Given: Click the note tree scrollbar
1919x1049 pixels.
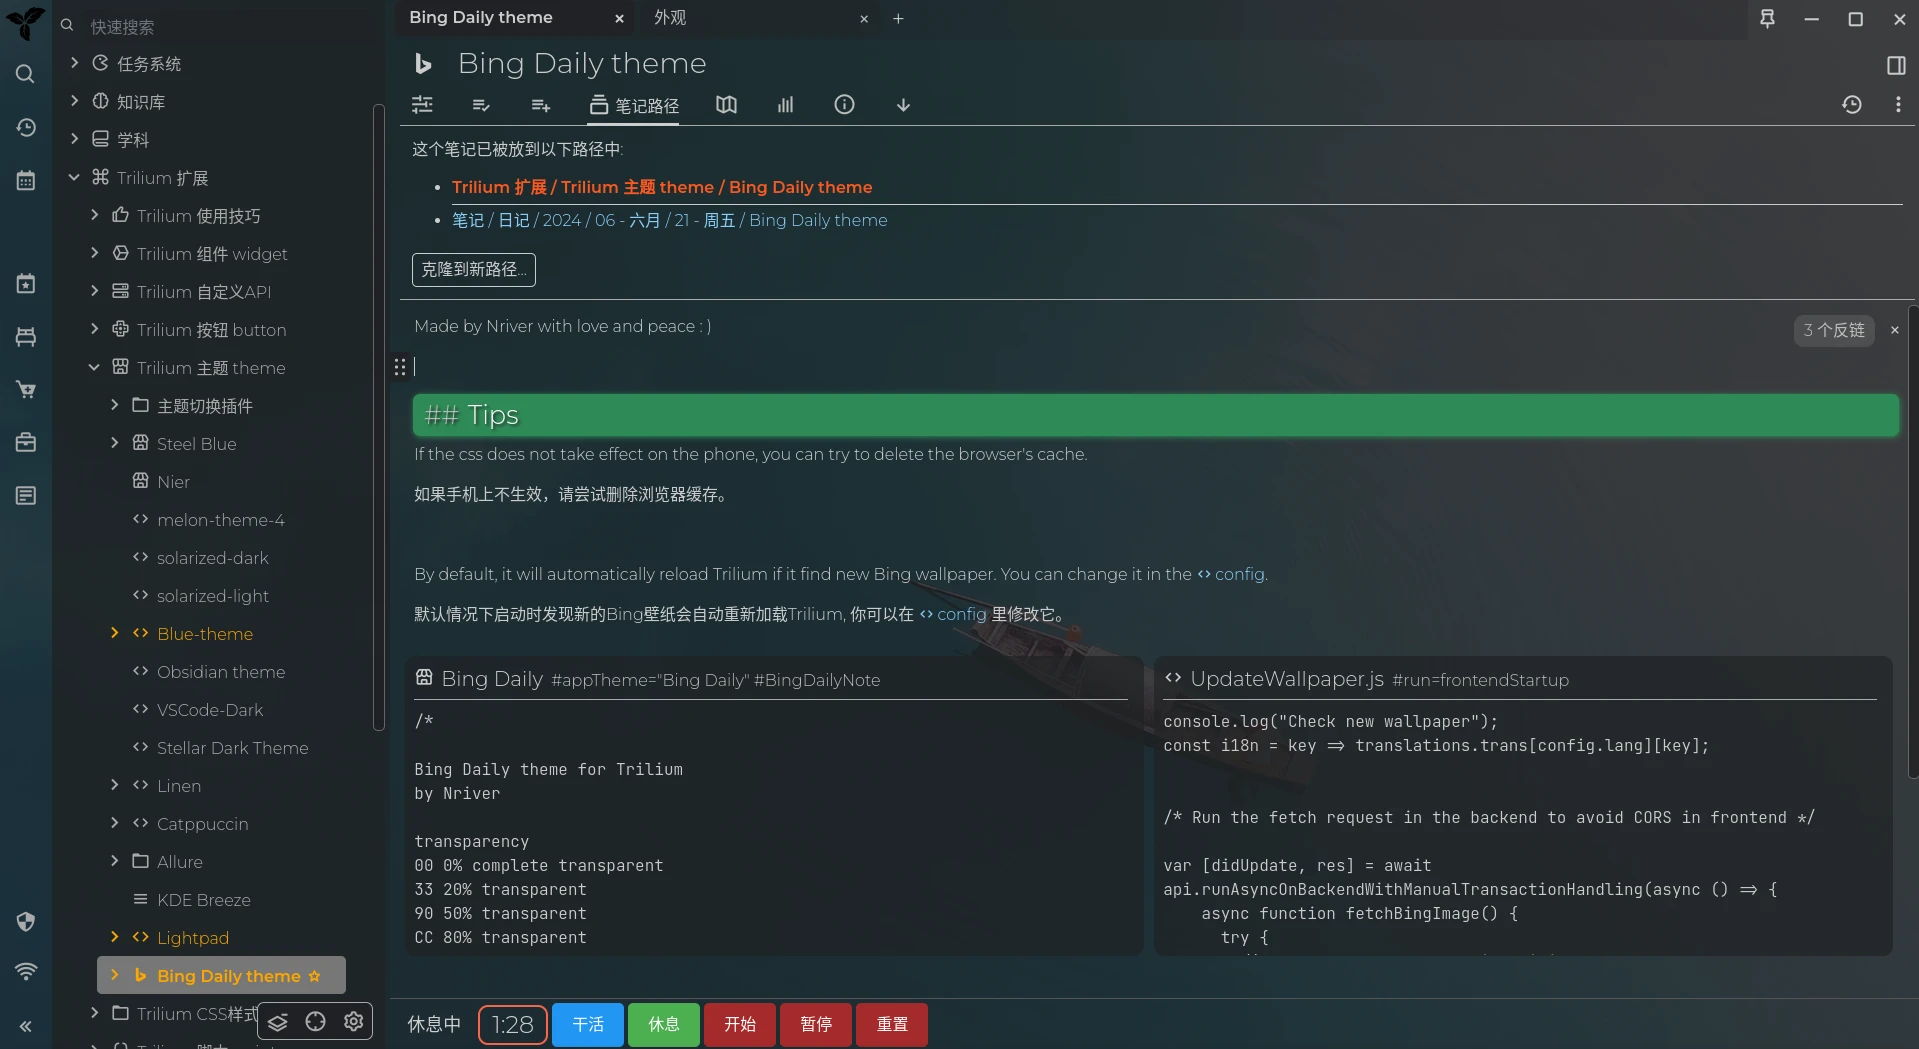Looking at the screenshot, I should coord(378,417).
